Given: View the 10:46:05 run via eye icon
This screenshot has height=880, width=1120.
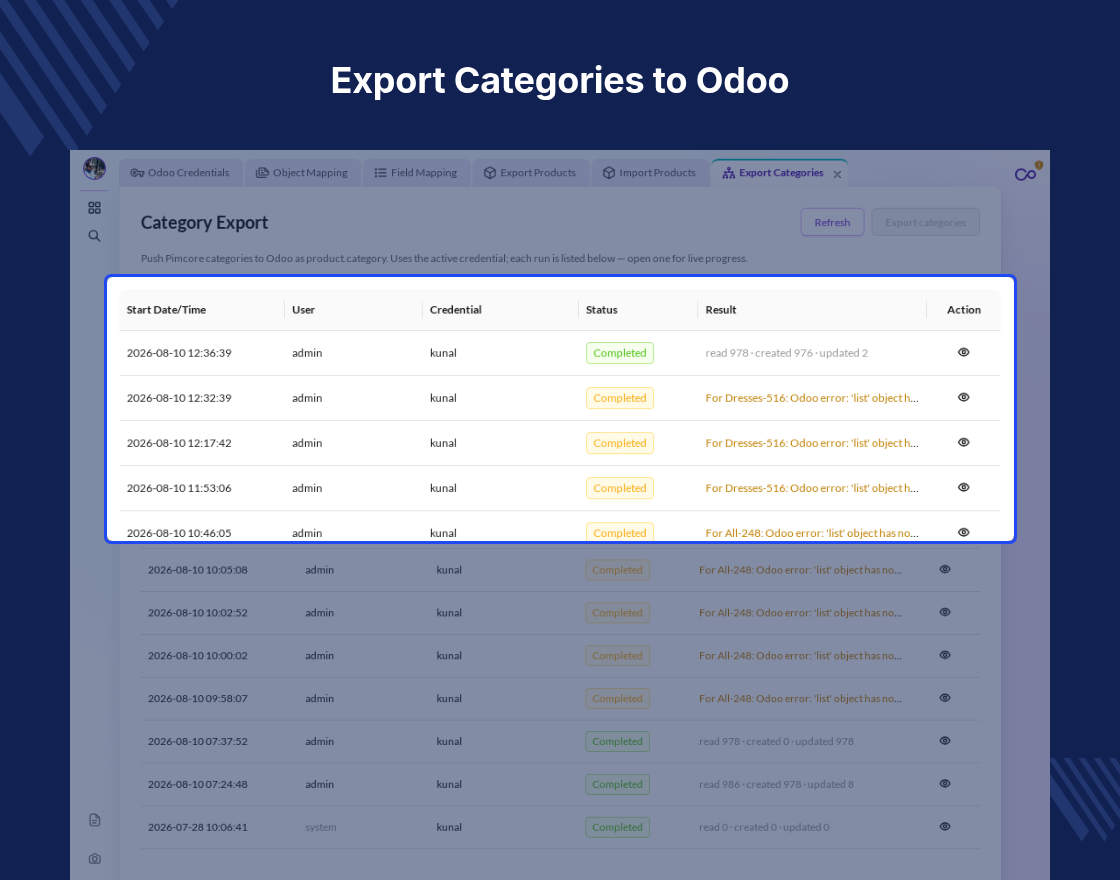Looking at the screenshot, I should pyautogui.click(x=964, y=532).
